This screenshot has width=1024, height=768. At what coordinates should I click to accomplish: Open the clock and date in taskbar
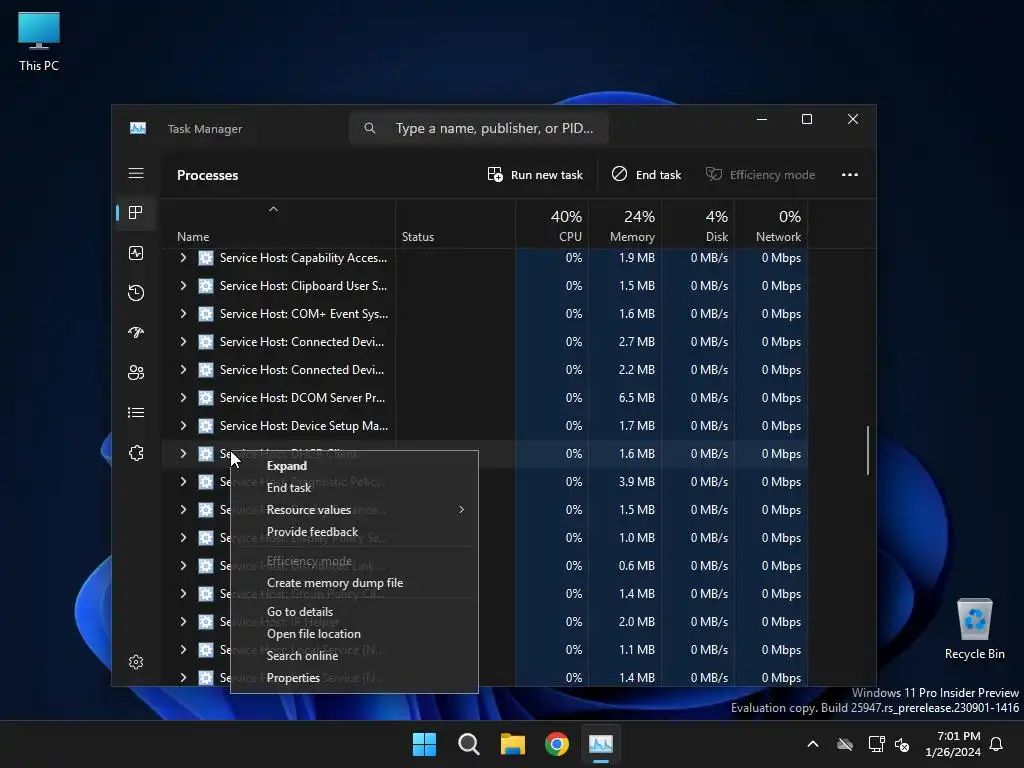[x=953, y=744]
